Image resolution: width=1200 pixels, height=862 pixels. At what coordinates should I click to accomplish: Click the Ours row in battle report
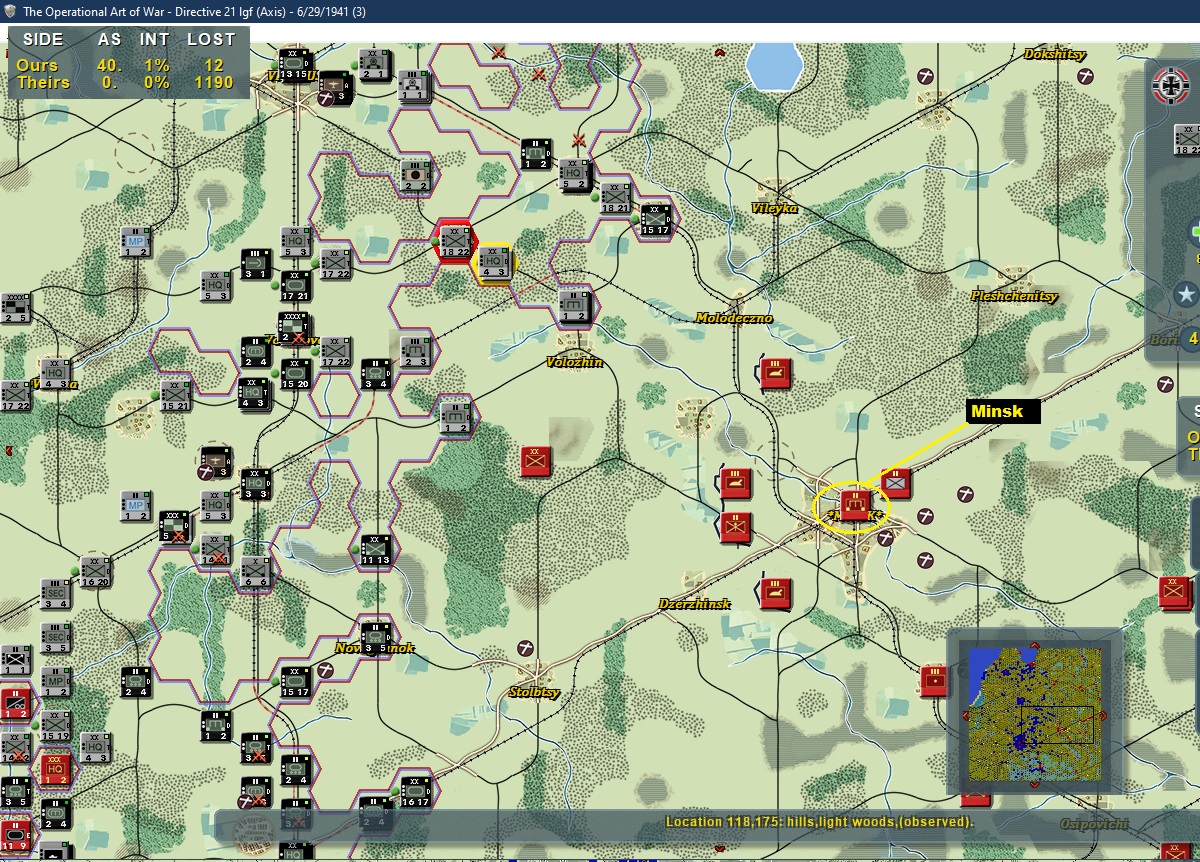pyautogui.click(x=125, y=65)
